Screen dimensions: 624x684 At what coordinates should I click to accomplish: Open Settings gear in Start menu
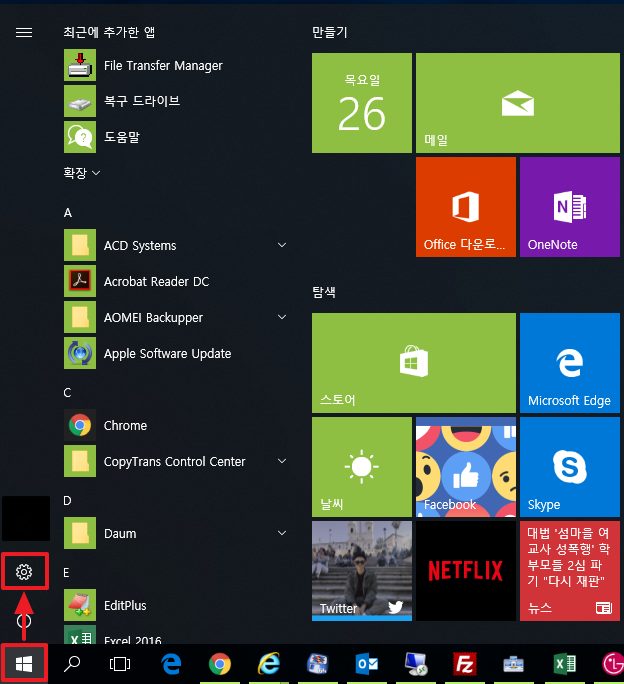coord(24,571)
